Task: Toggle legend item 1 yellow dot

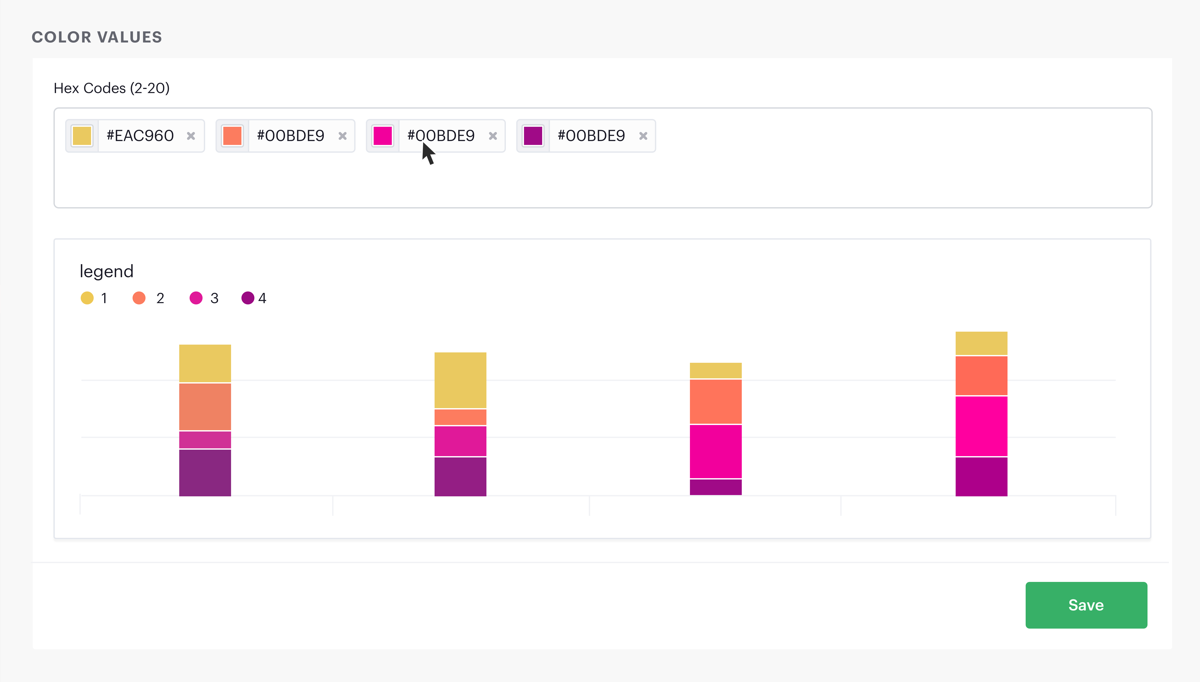Action: coord(87,298)
